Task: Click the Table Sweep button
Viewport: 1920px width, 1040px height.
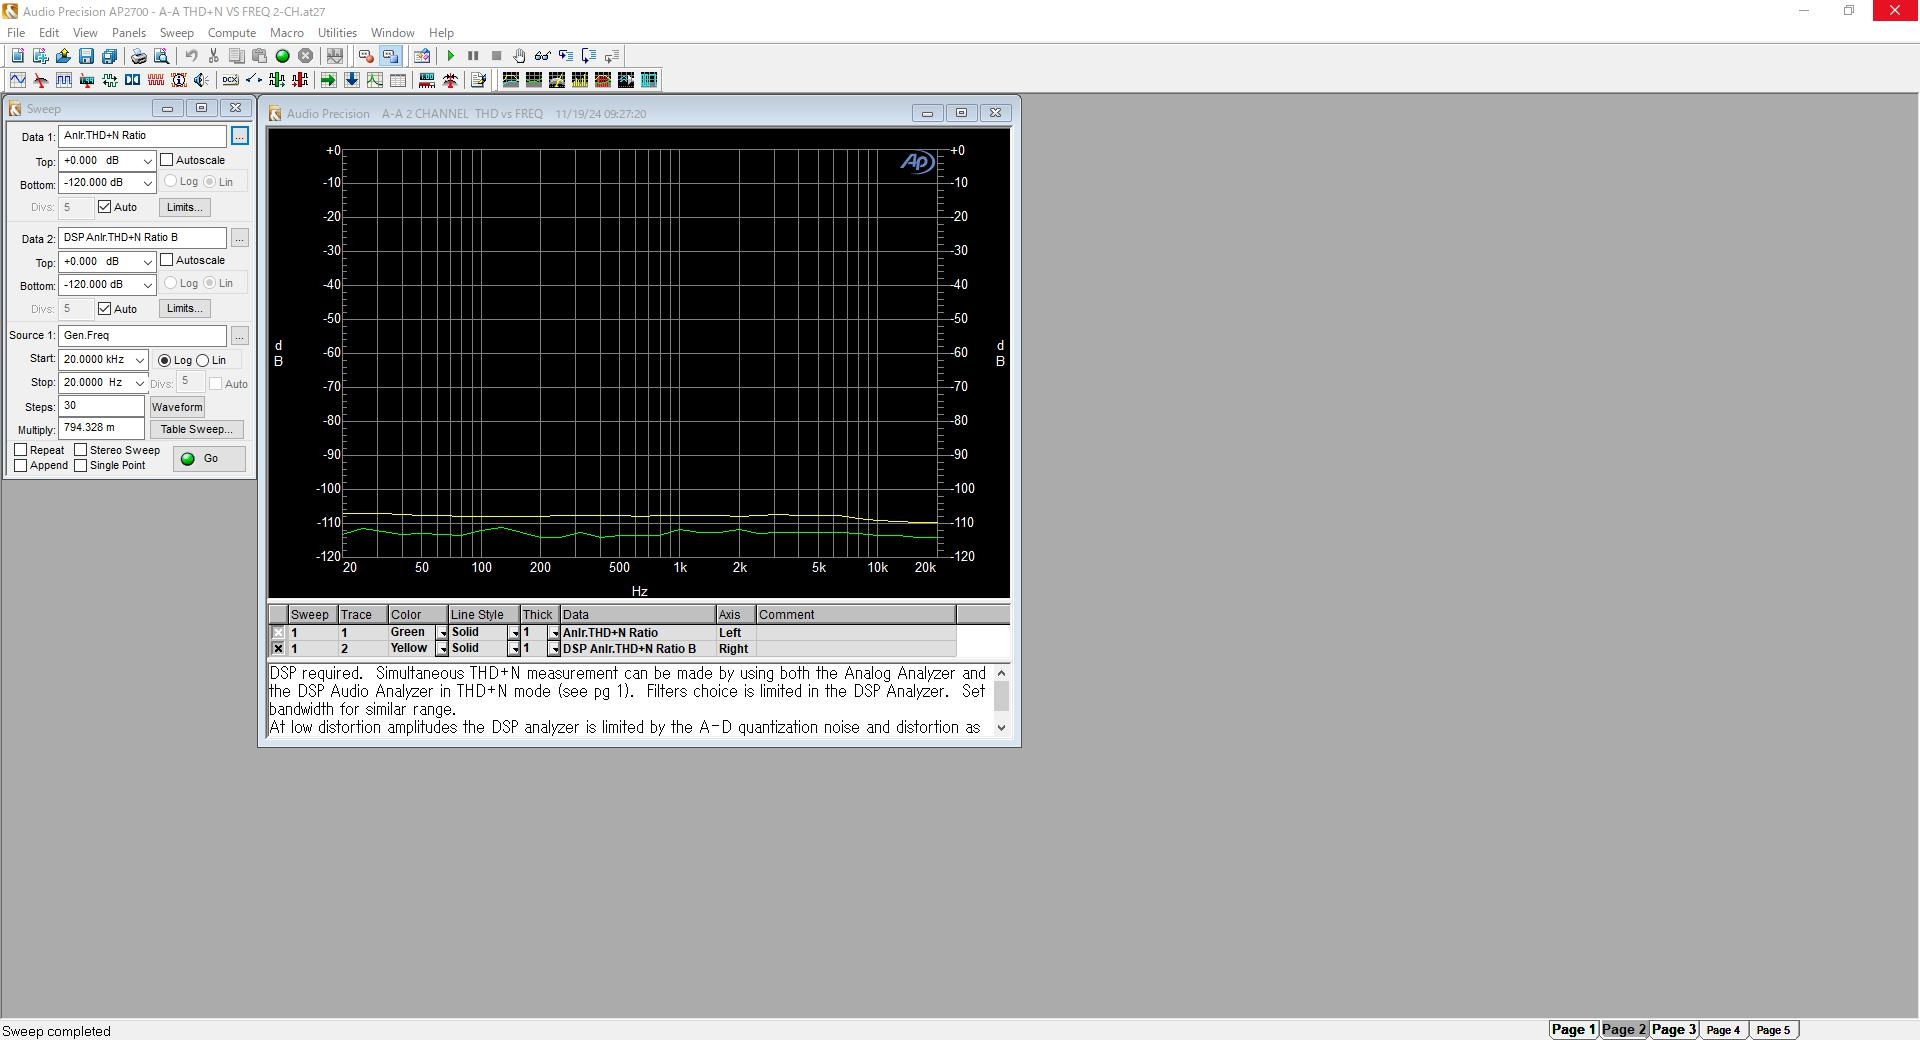Action: pyautogui.click(x=196, y=429)
